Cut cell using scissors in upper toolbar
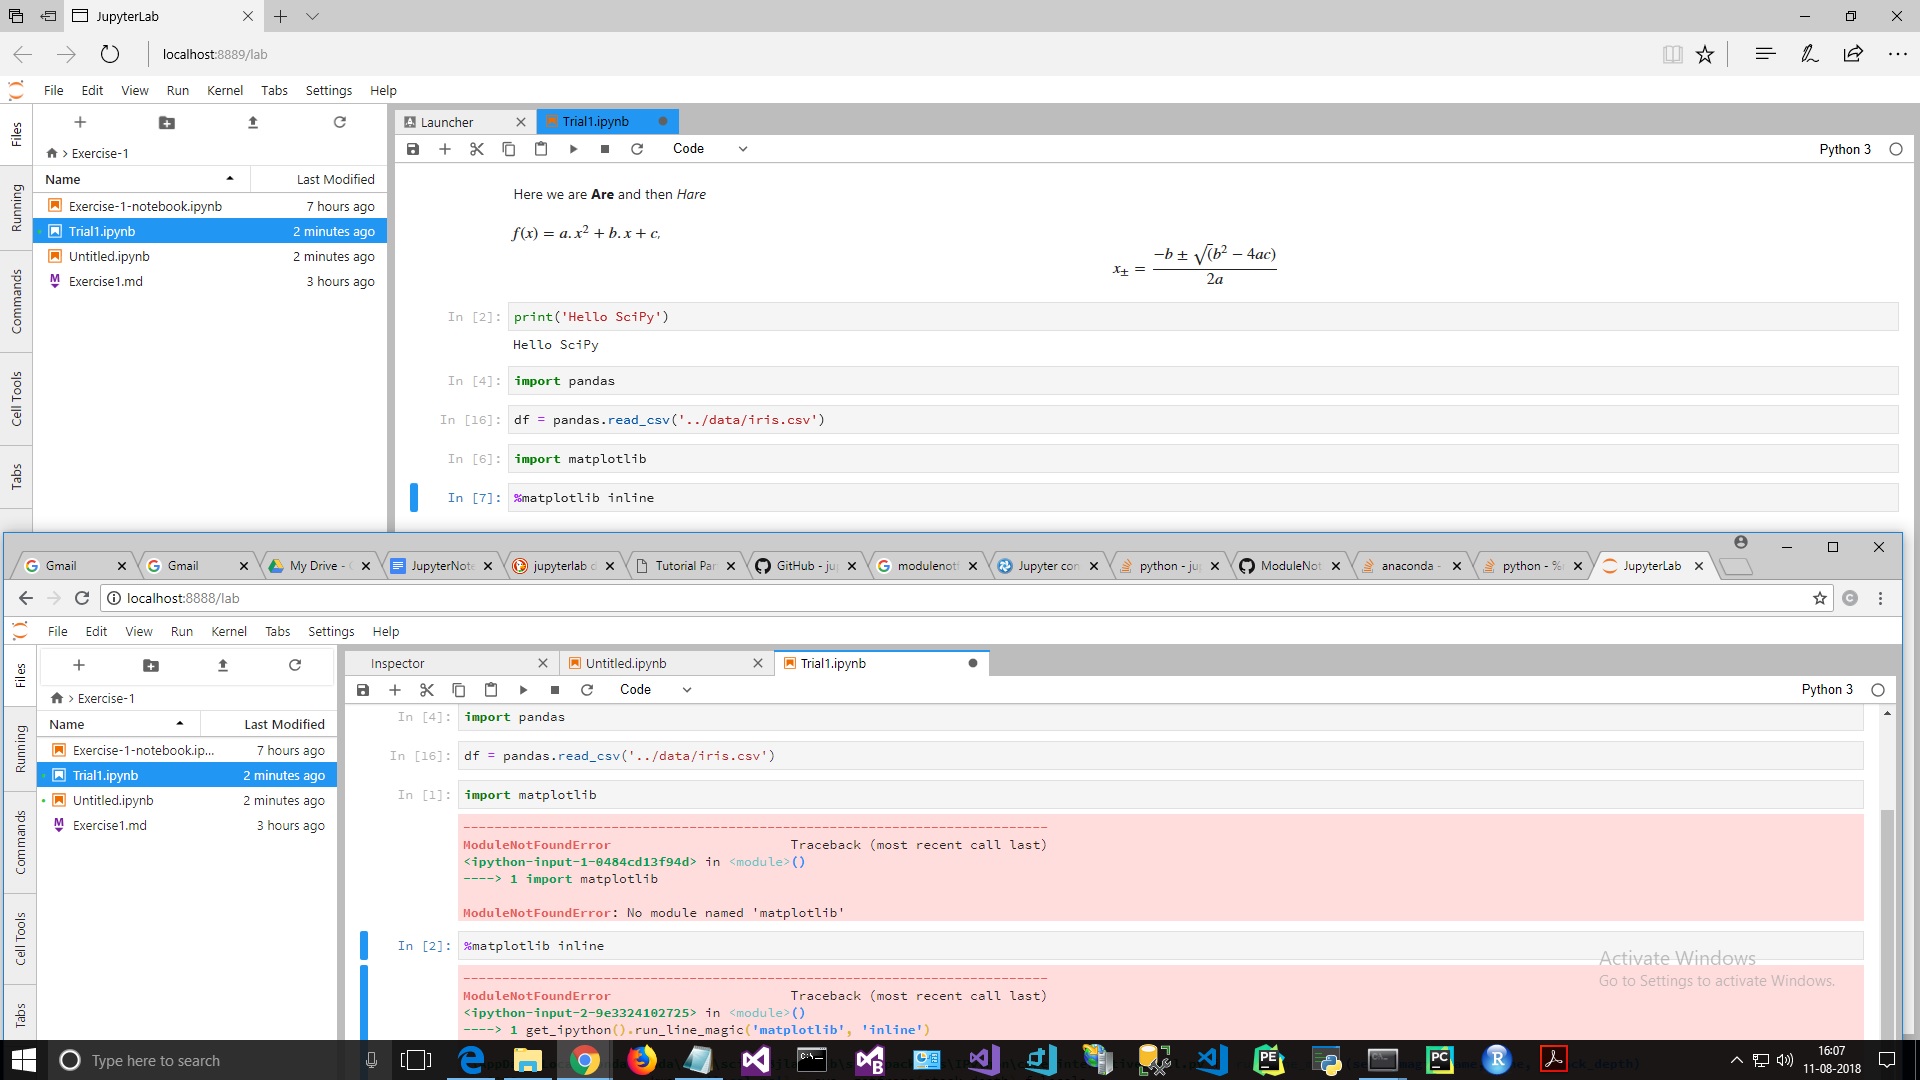This screenshot has width=1920, height=1080. click(477, 149)
